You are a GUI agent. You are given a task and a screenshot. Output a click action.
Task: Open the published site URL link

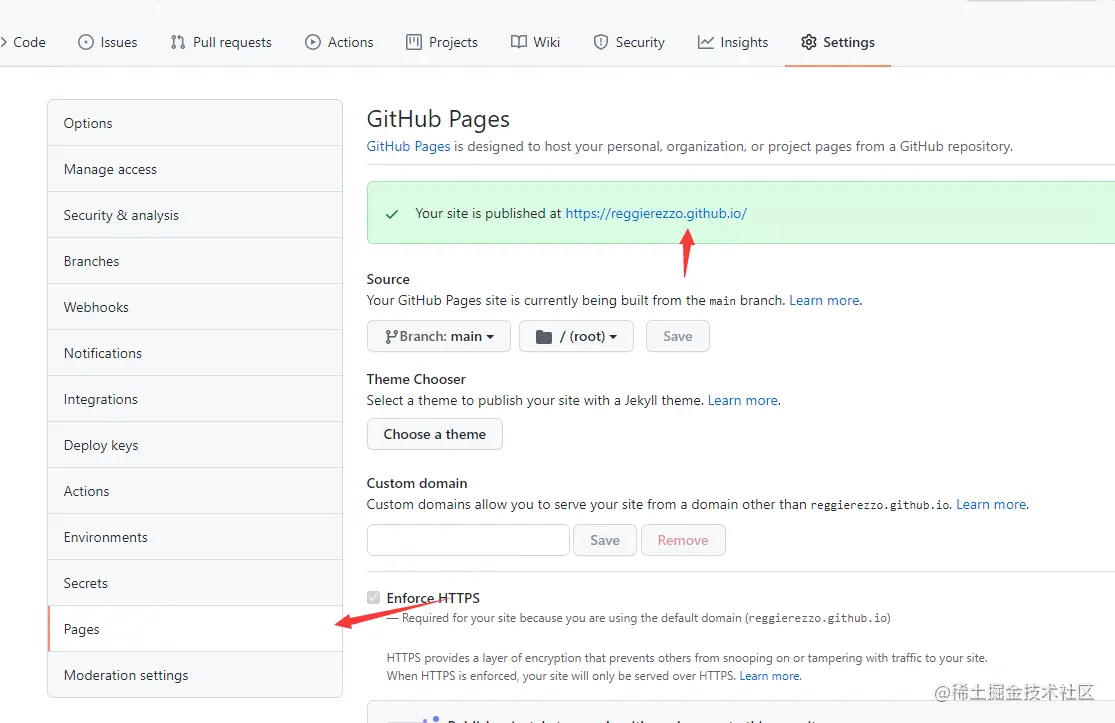pos(656,213)
